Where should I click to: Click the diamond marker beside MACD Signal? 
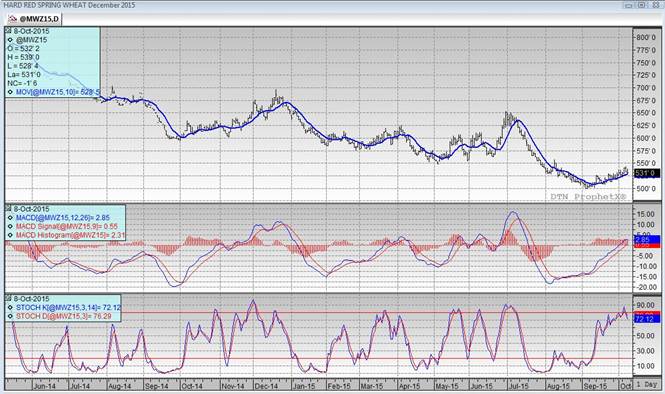coord(10,226)
